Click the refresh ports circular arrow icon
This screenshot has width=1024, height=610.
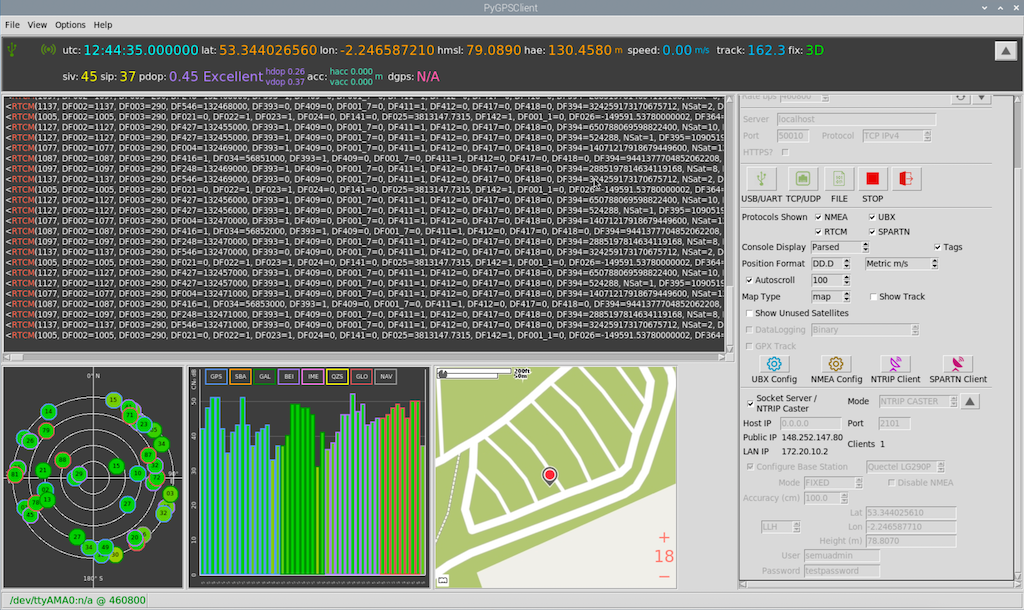(961, 97)
